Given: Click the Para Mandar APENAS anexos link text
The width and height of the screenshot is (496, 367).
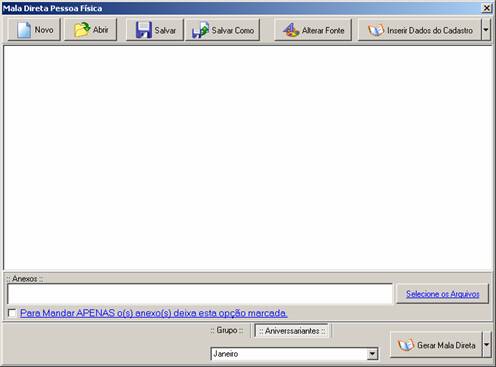Looking at the screenshot, I should pyautogui.click(x=154, y=313).
